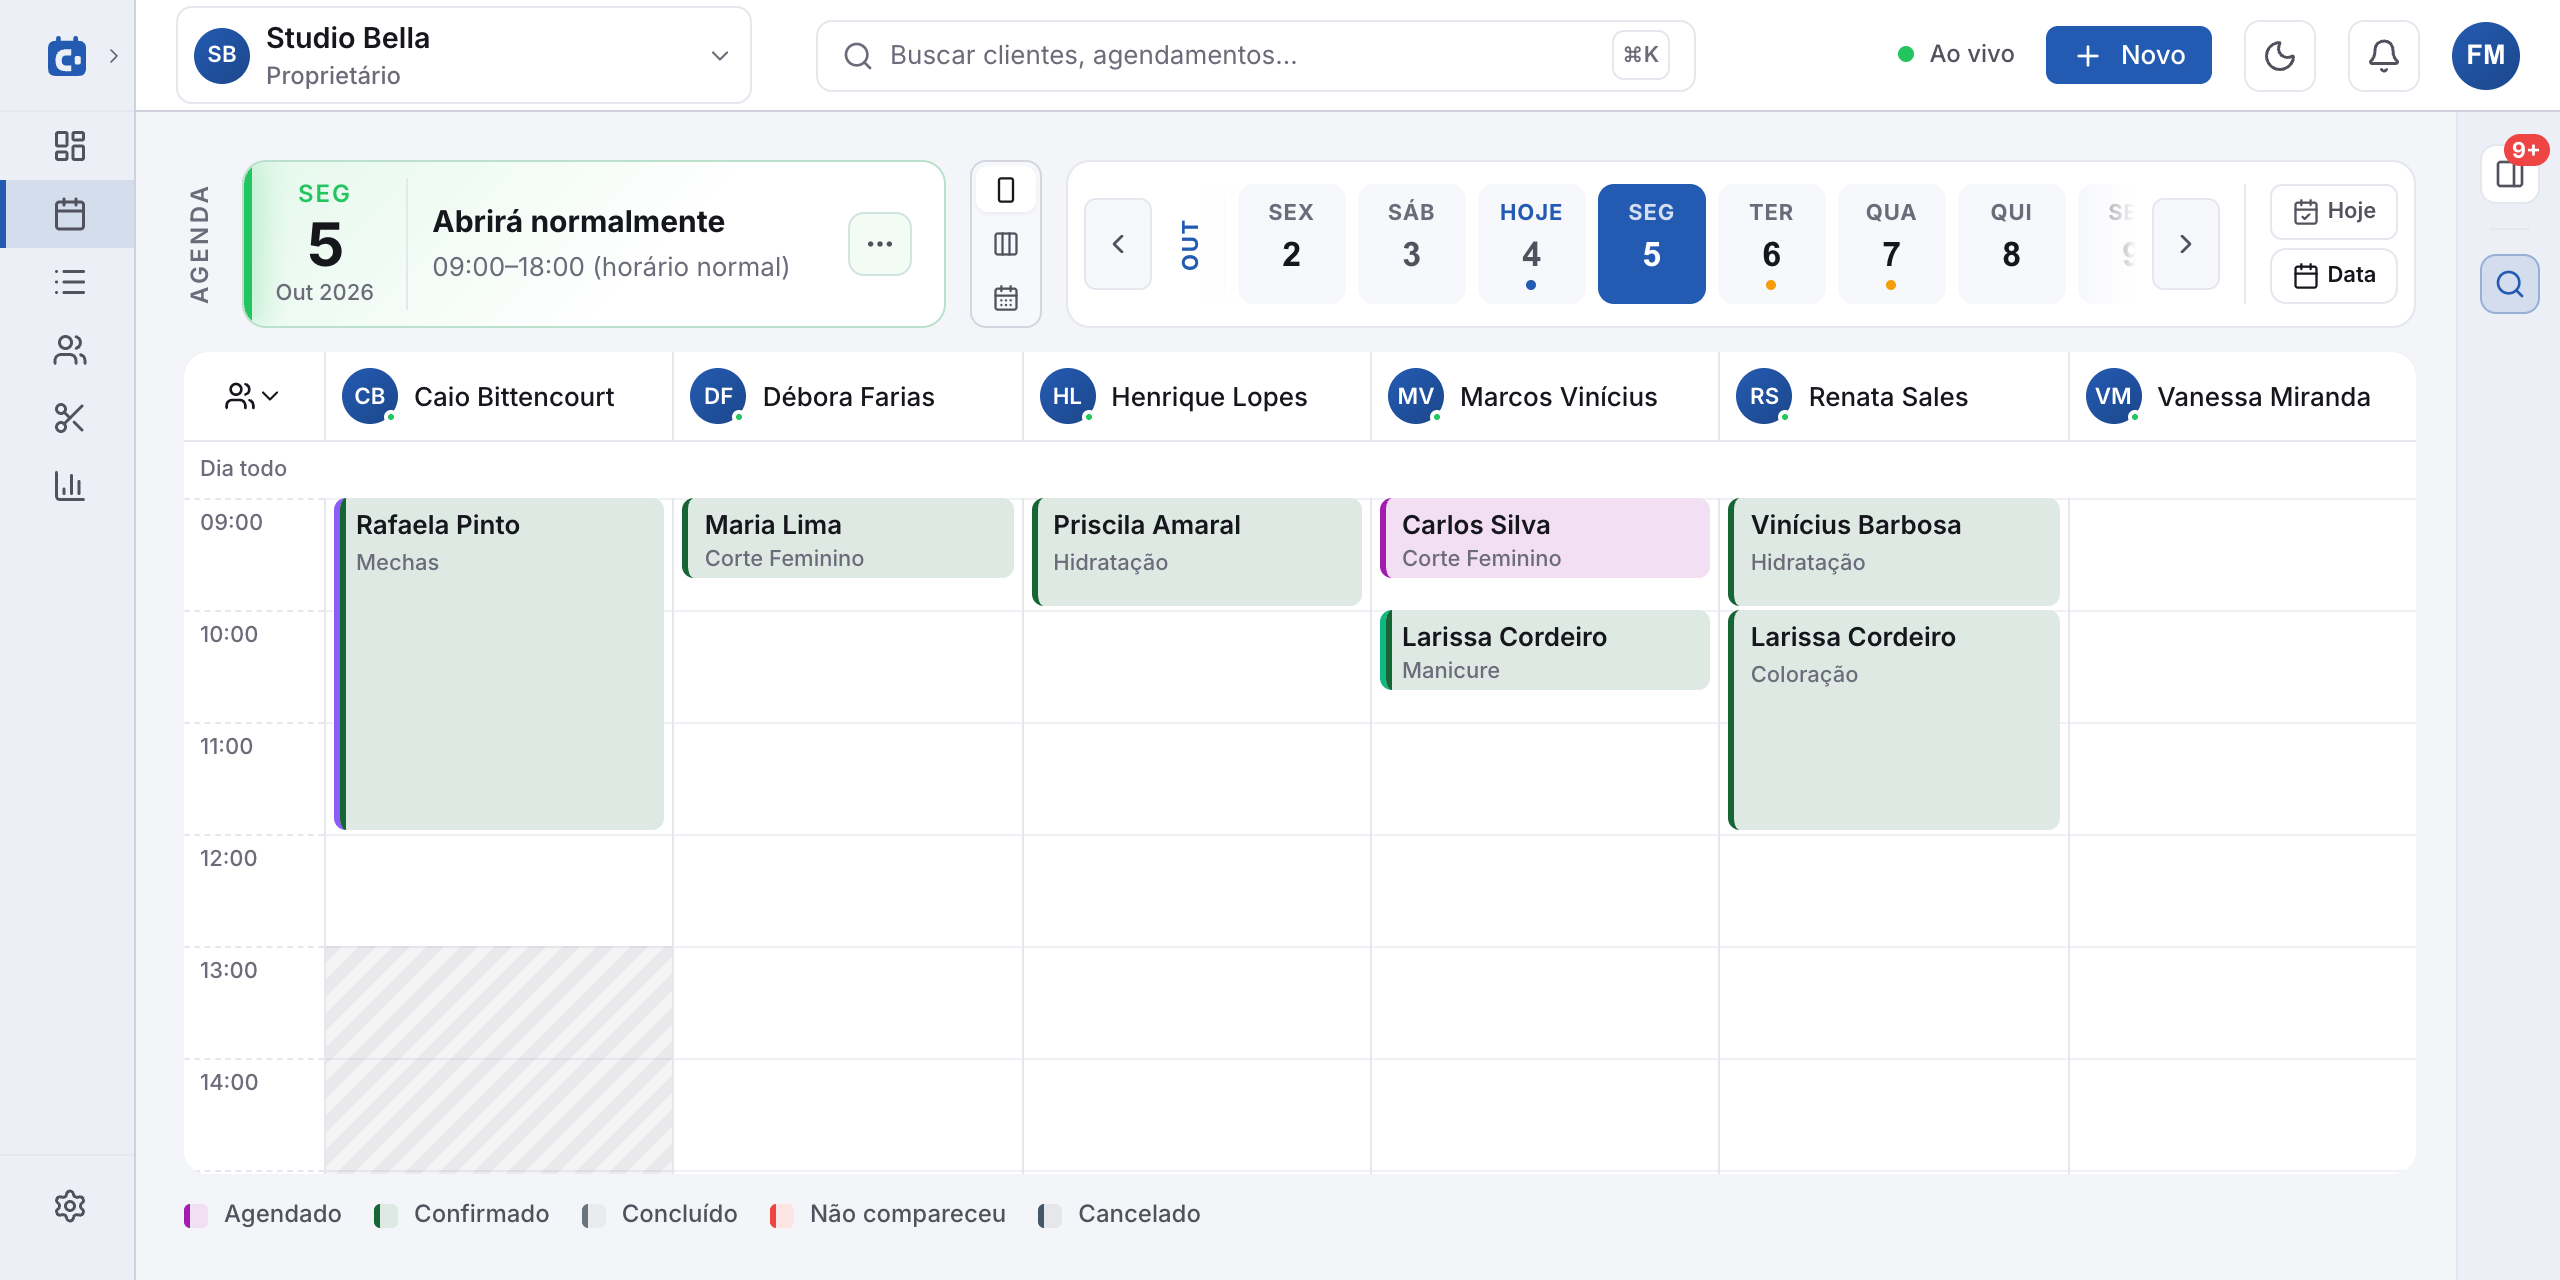
Task: Focus the search clients field
Action: [1256, 56]
